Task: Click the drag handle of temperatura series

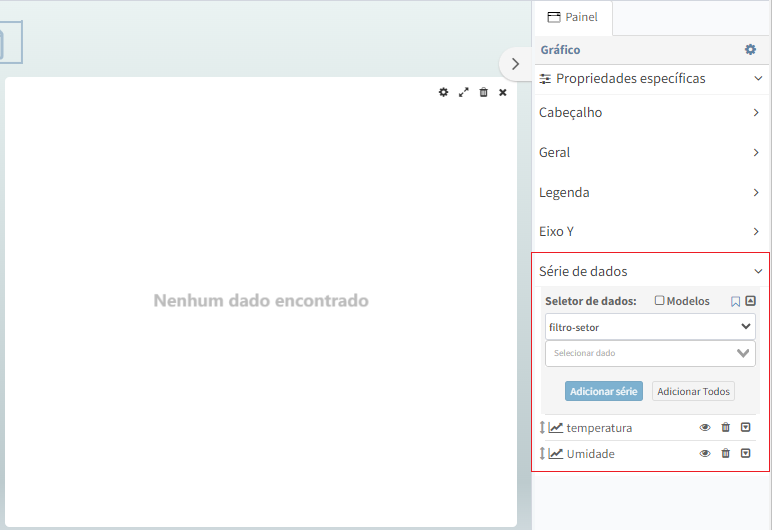Action: (x=542, y=428)
